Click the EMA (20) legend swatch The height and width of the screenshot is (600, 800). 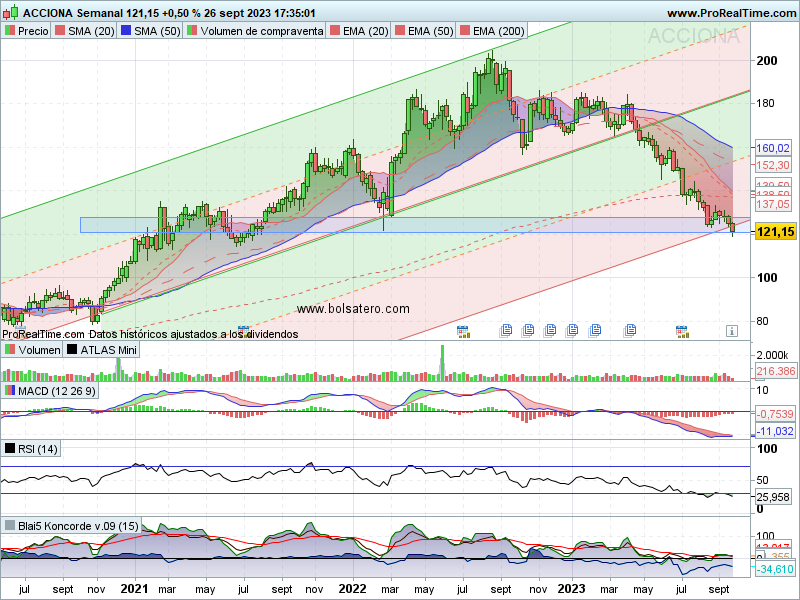tap(335, 31)
